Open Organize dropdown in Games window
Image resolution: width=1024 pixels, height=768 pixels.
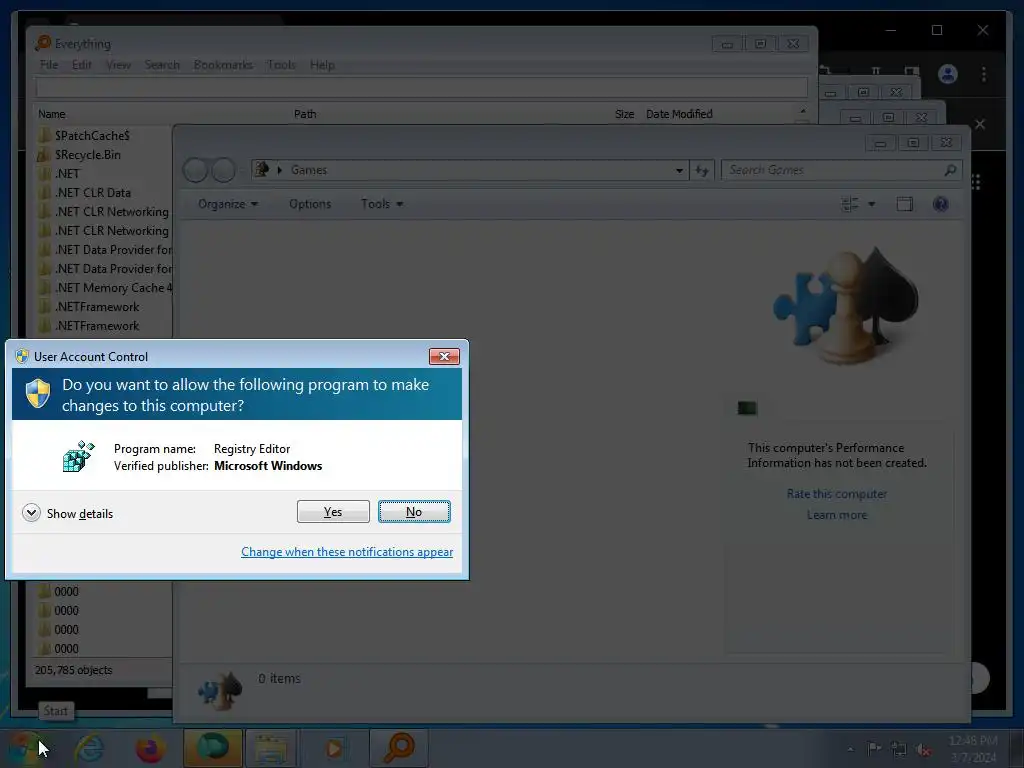tap(228, 204)
